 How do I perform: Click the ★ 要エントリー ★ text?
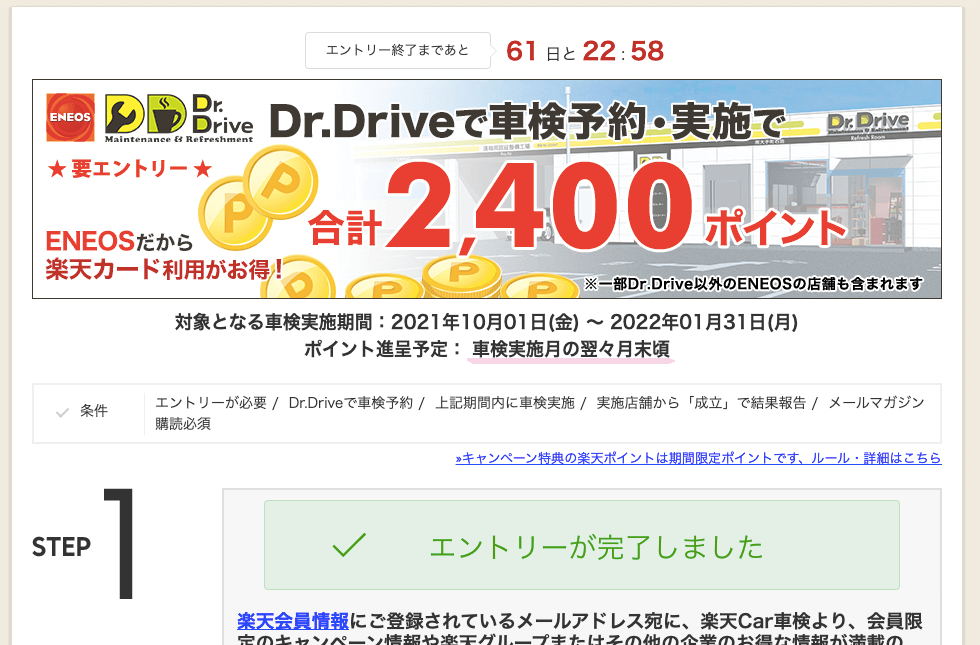pyautogui.click(x=130, y=168)
